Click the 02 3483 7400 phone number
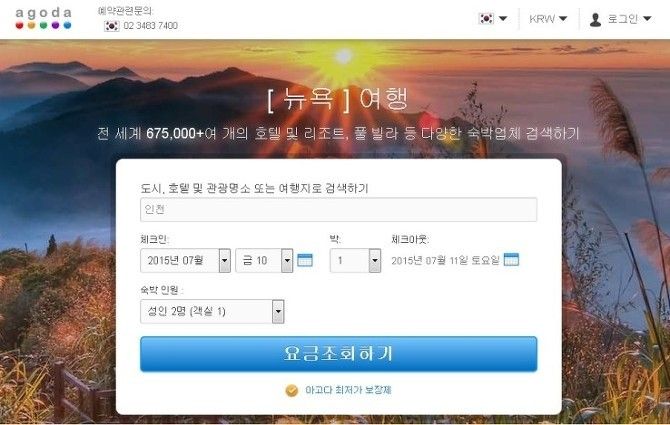 click(x=150, y=26)
